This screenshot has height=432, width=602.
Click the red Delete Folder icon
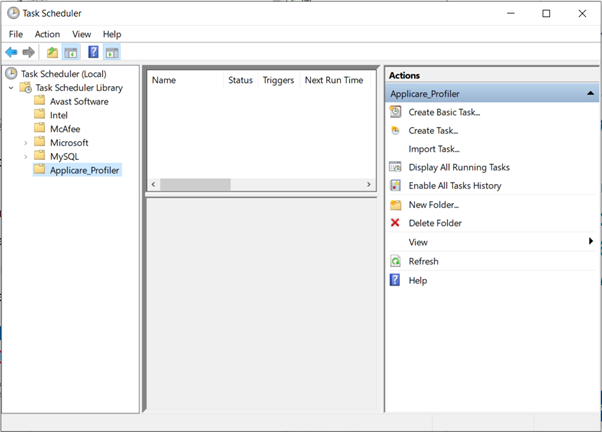(395, 223)
